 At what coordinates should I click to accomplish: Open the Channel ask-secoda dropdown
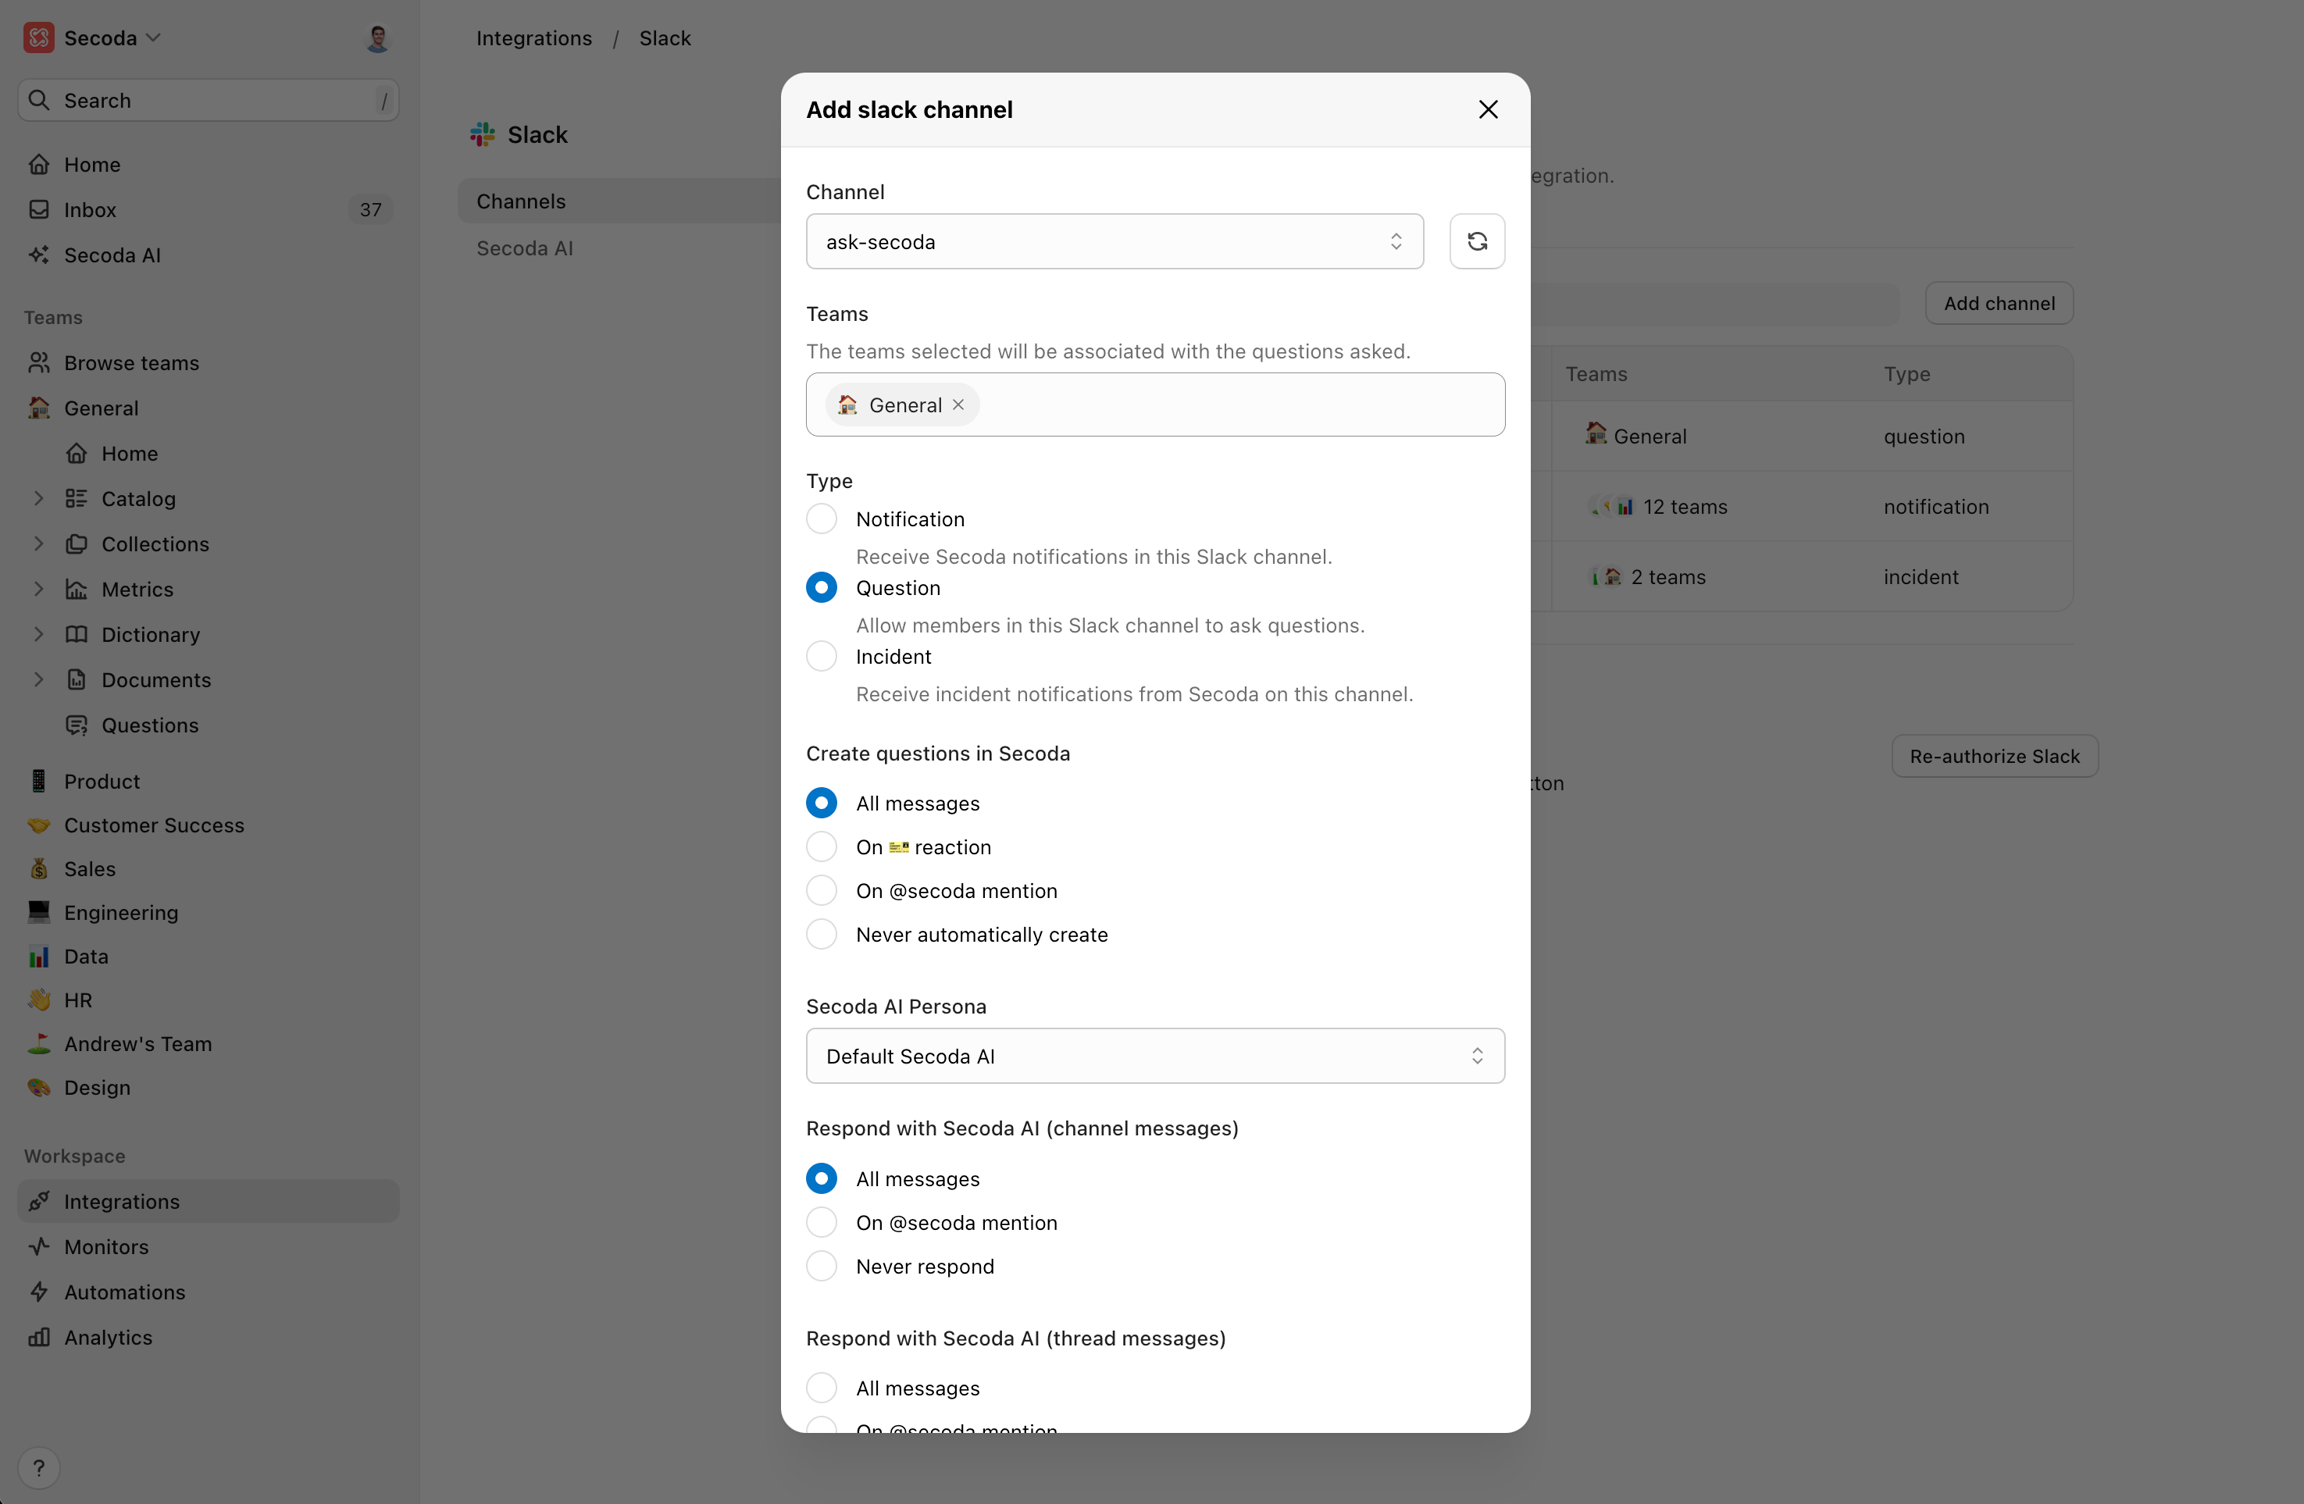click(x=1114, y=241)
